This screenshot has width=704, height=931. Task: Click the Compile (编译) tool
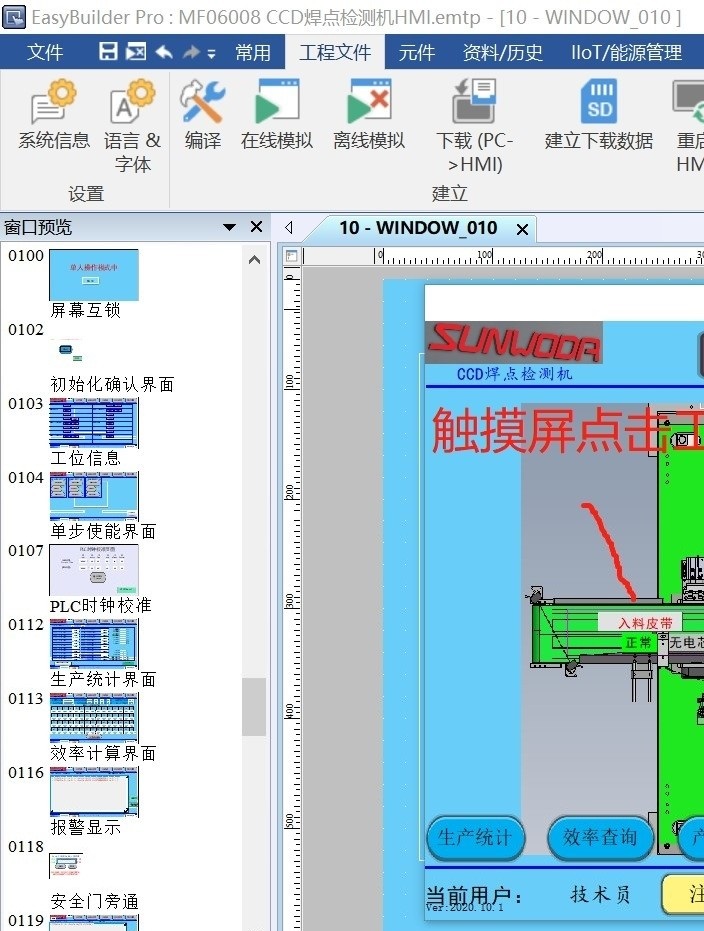[202, 115]
